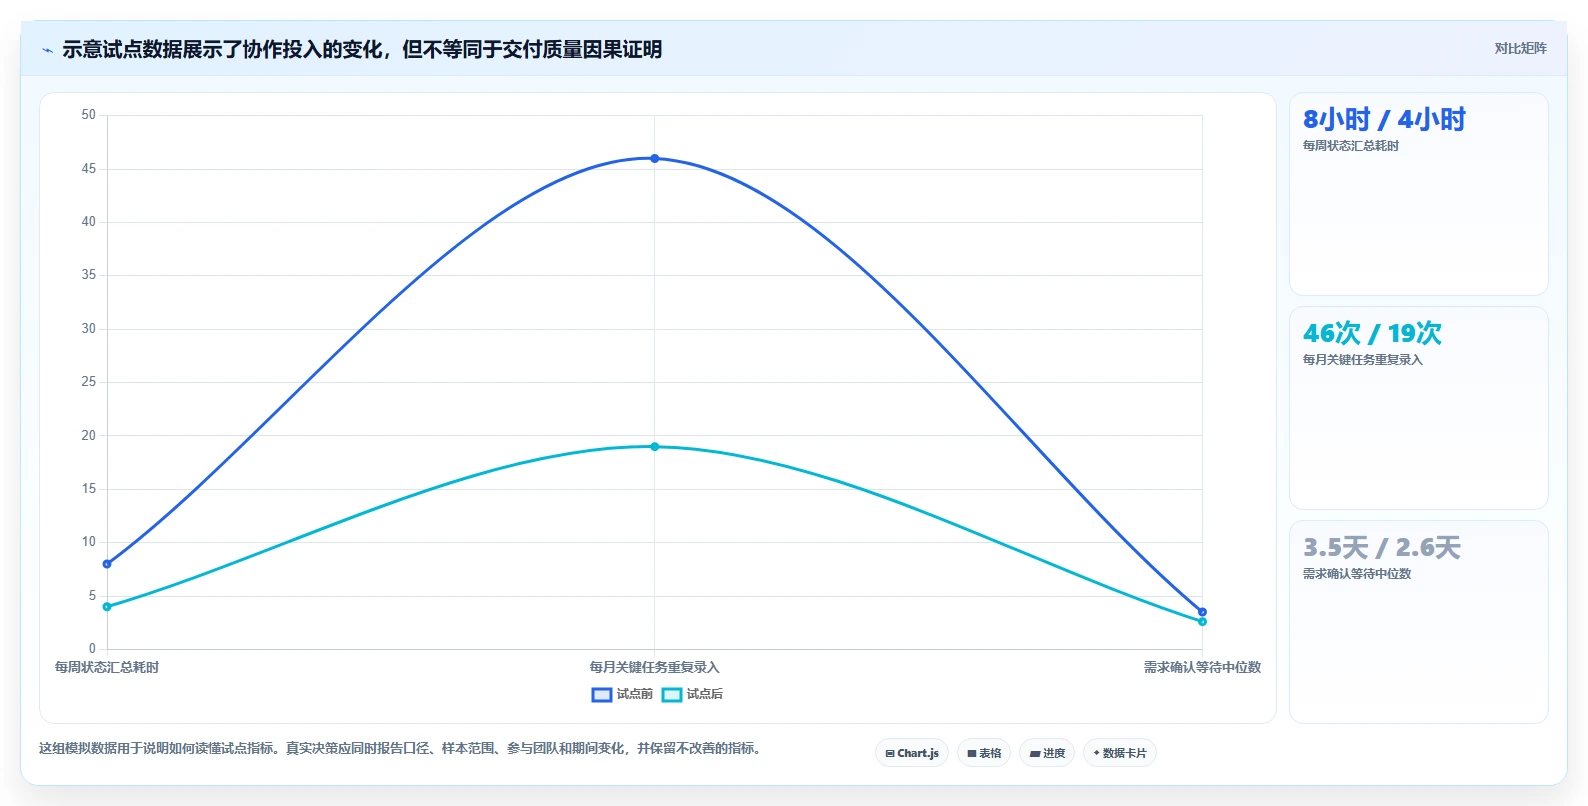The height and width of the screenshot is (806, 1588).
Task: Select the 进度 tag
Action: tap(1047, 753)
